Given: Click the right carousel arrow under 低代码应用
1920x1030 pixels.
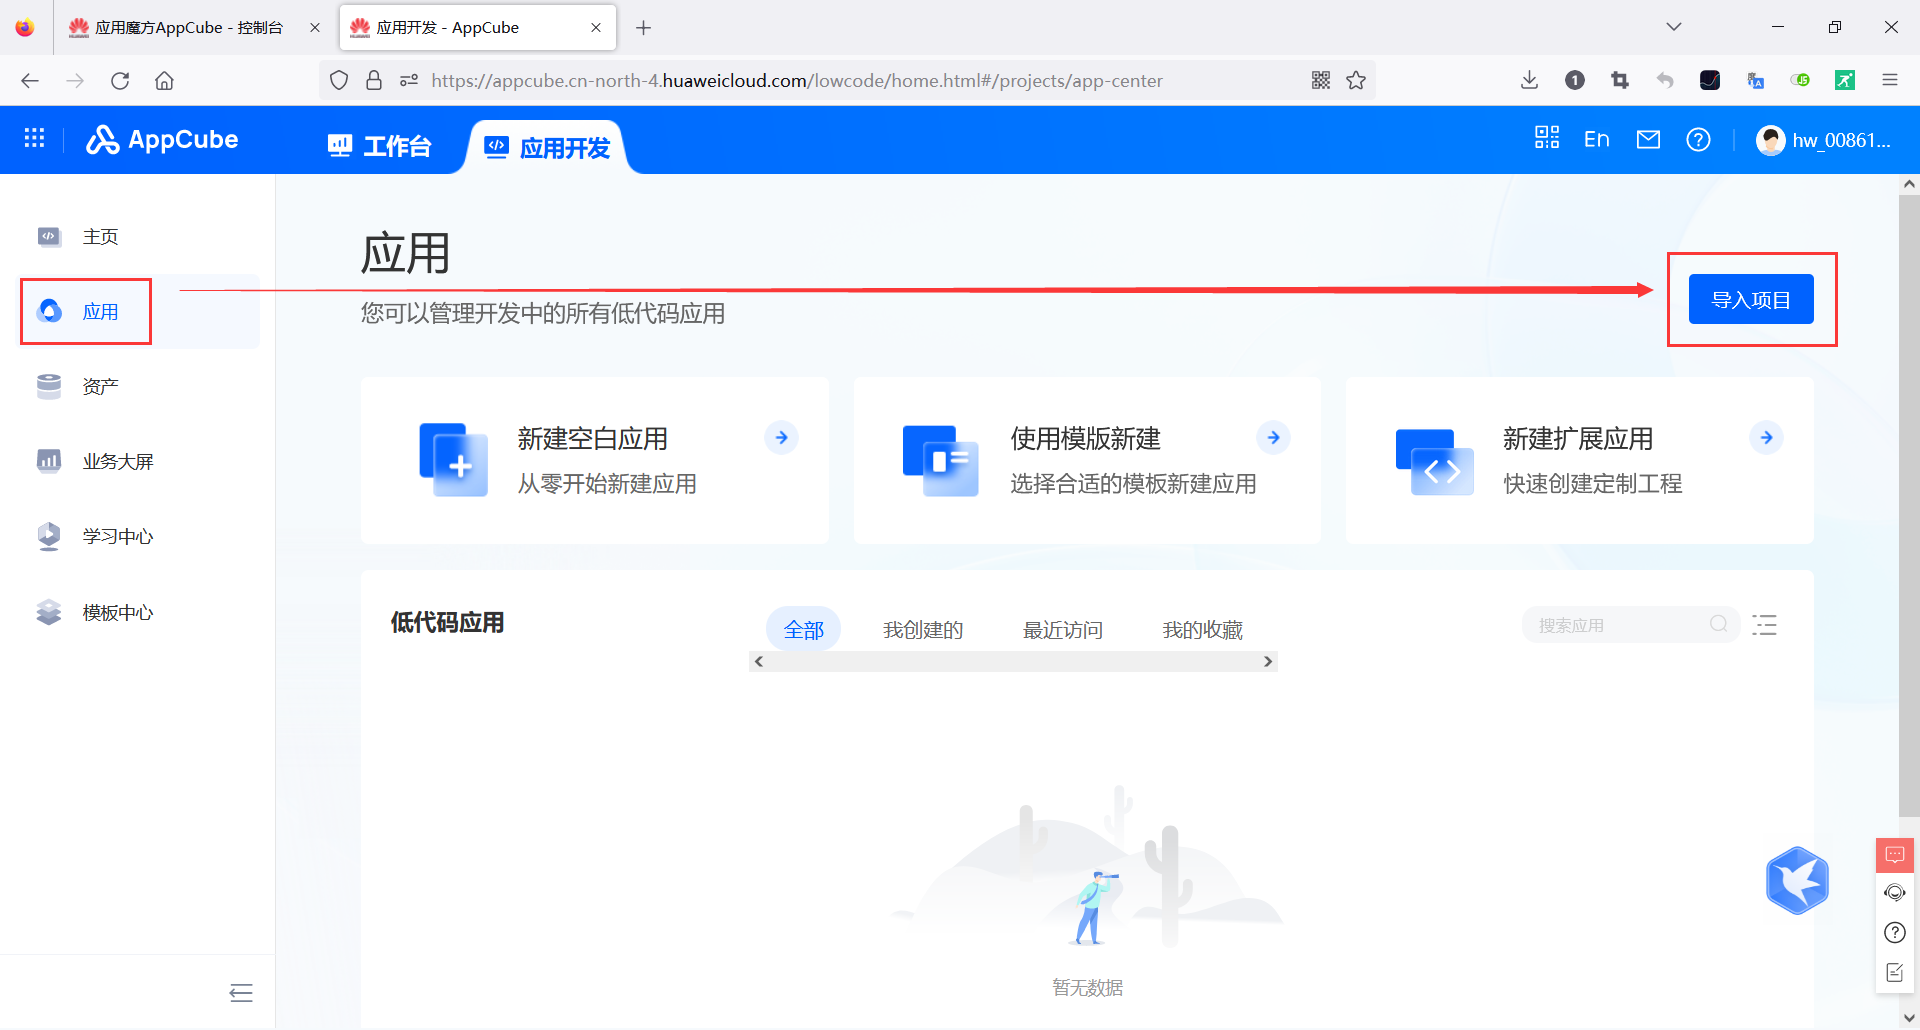Looking at the screenshot, I should (1267, 661).
